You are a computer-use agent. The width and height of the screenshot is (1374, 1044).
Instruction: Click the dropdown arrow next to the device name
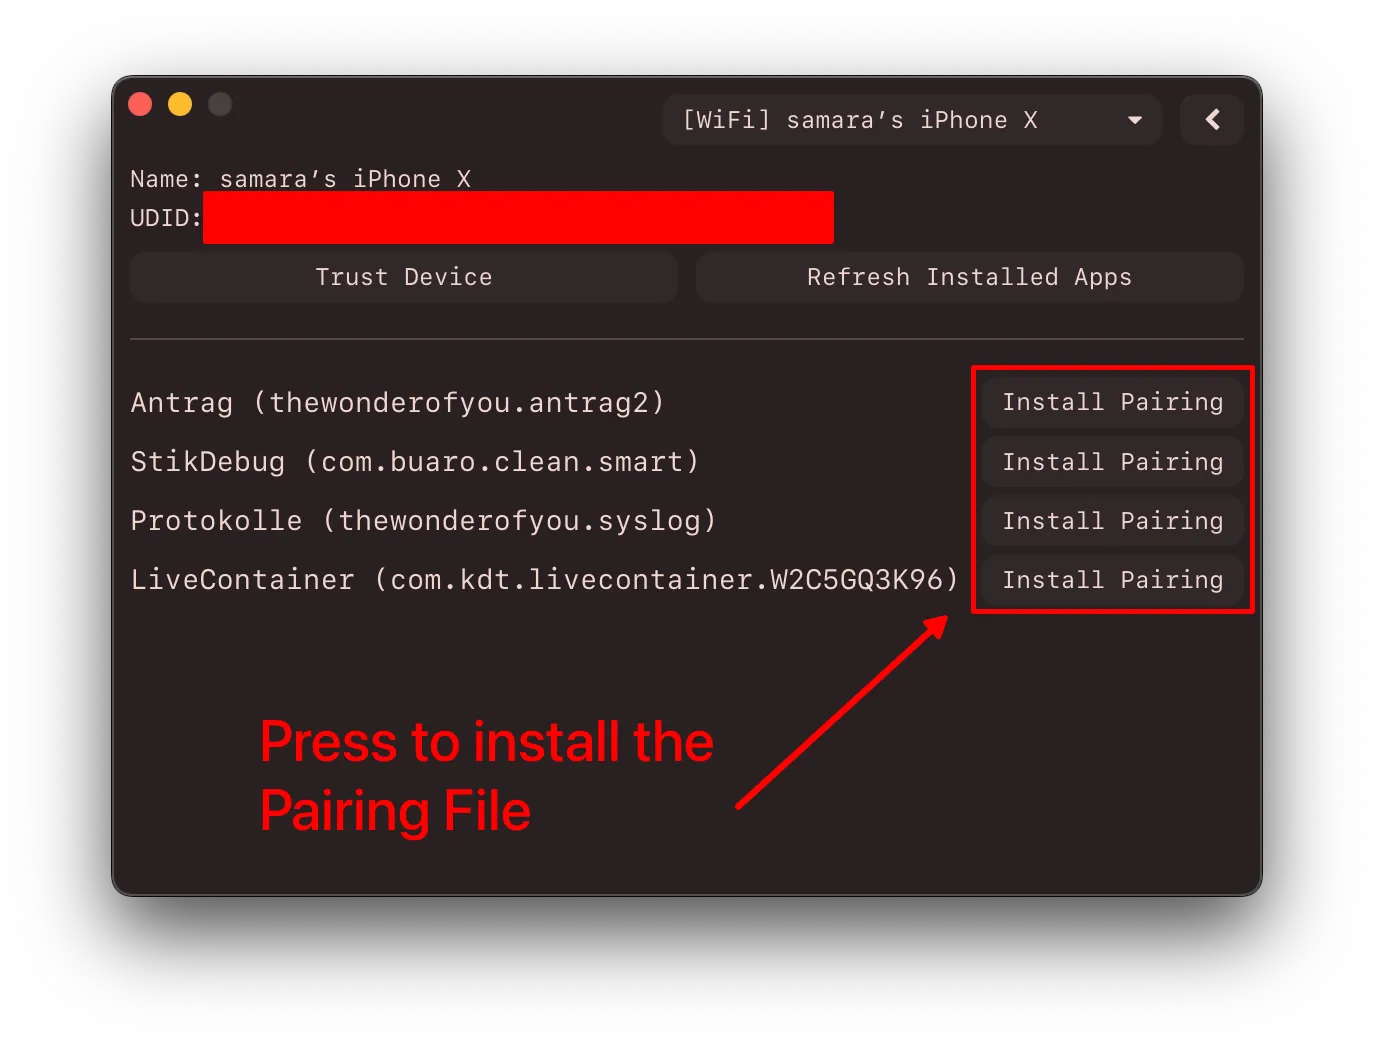1135,120
